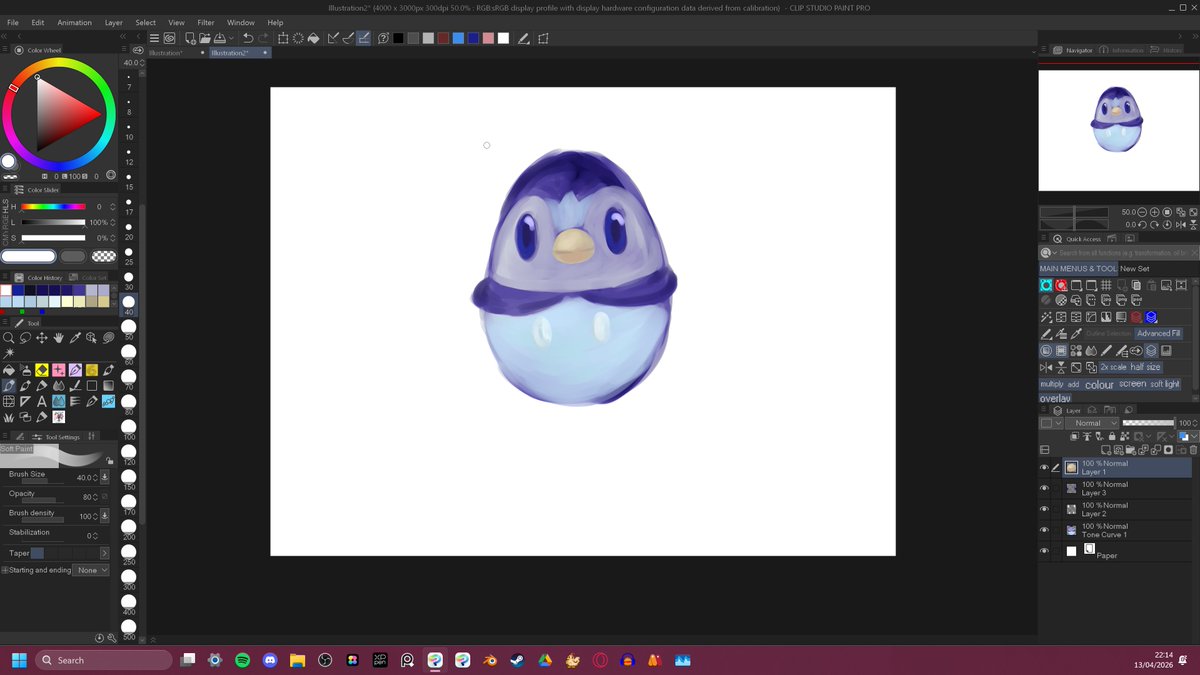The width and height of the screenshot is (1200, 675).
Task: Click the Fill paint bucket command bar icon
Action: (x=313, y=39)
